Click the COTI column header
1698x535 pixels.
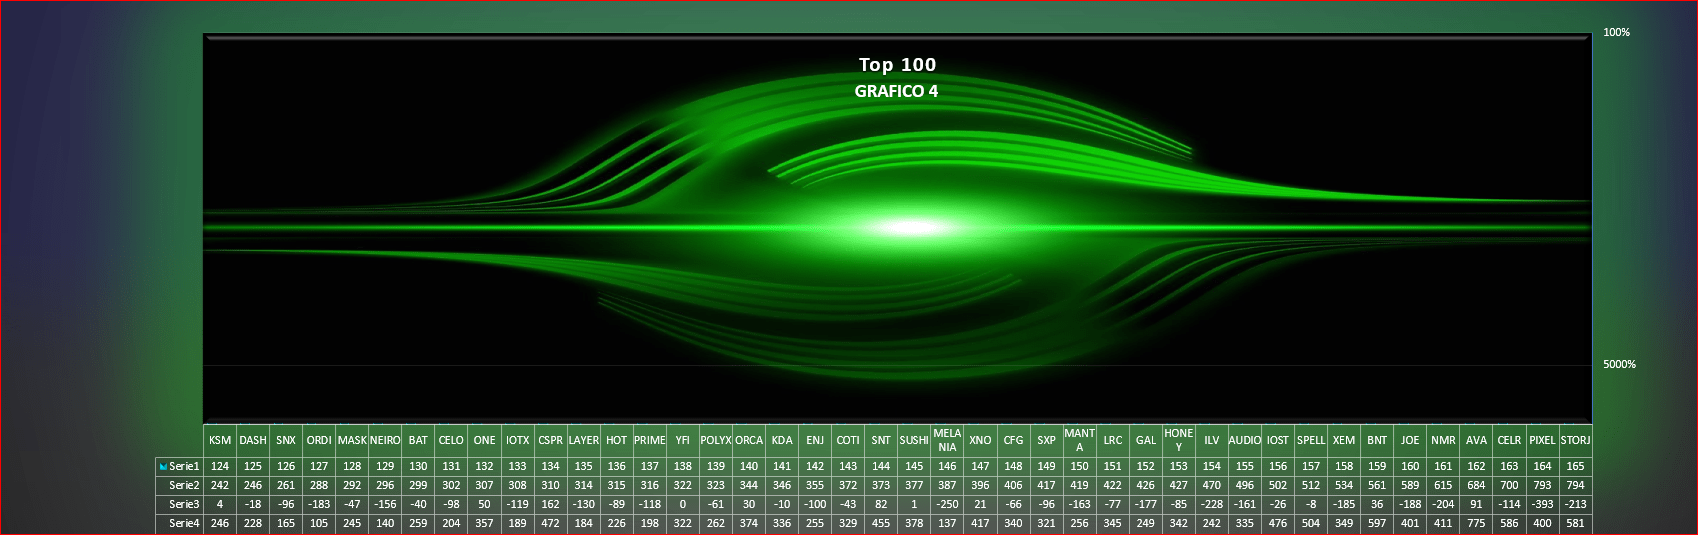848,440
